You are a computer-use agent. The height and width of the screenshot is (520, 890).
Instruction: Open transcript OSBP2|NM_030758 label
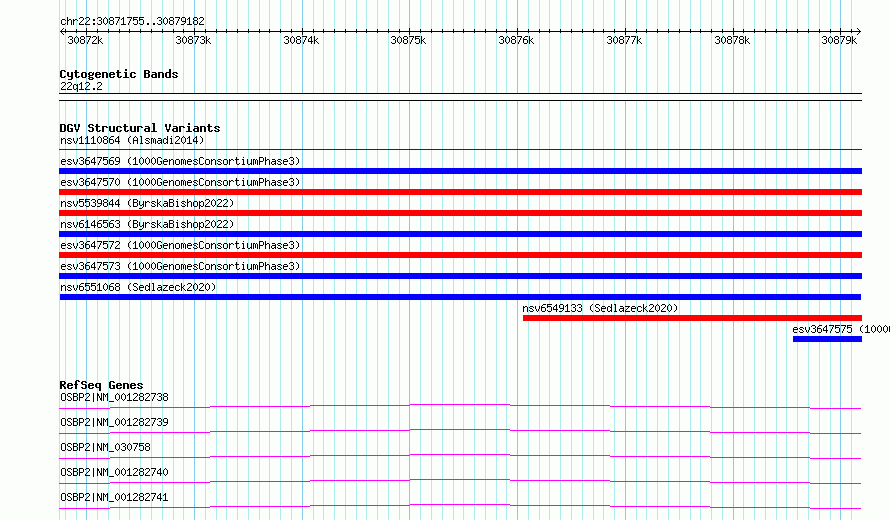(x=106, y=447)
